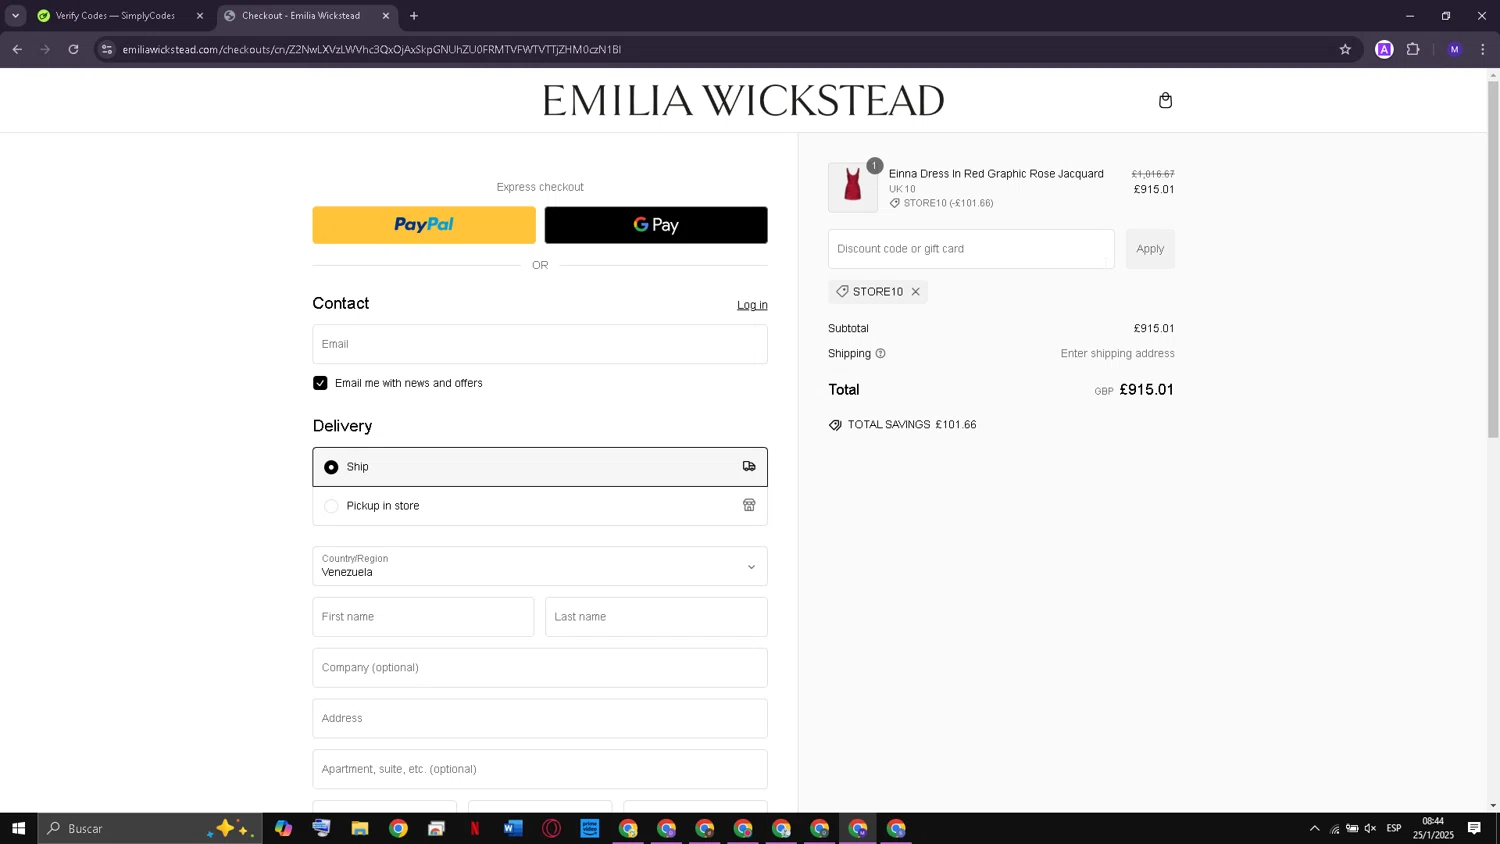
Task: Click the Einna Dress product thumbnail
Action: [853, 187]
